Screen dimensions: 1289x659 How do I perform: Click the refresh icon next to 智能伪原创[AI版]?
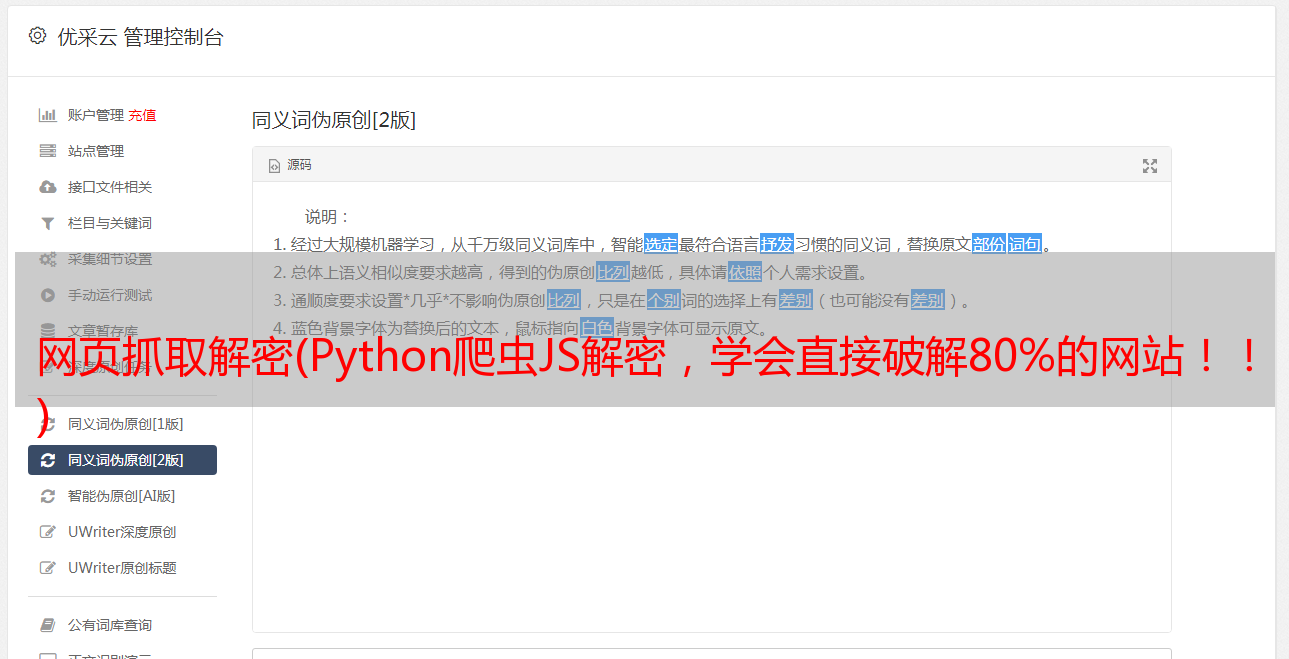coord(47,496)
